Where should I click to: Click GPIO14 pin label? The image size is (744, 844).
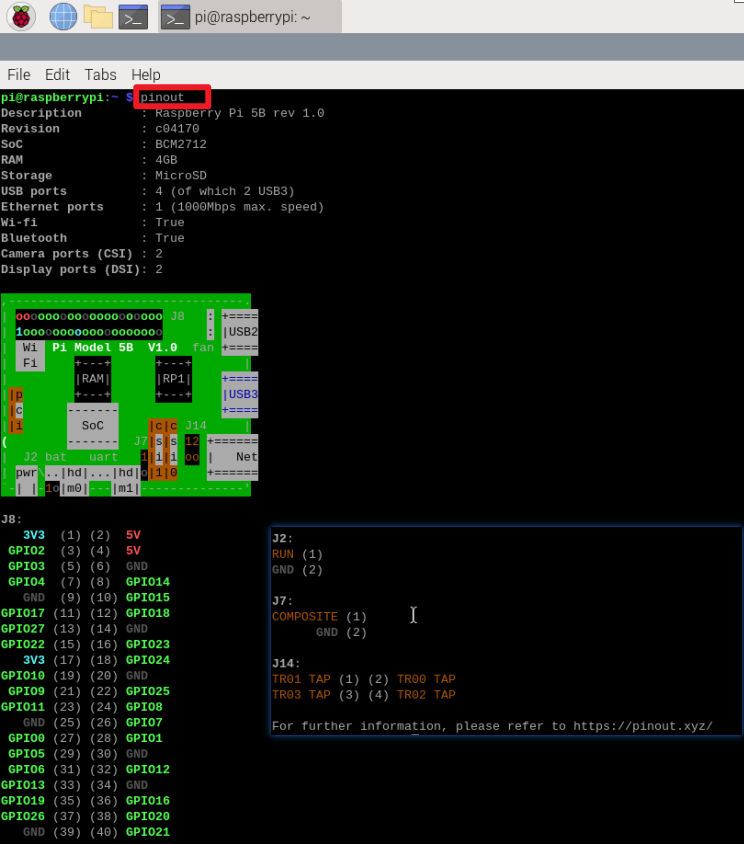(x=148, y=582)
